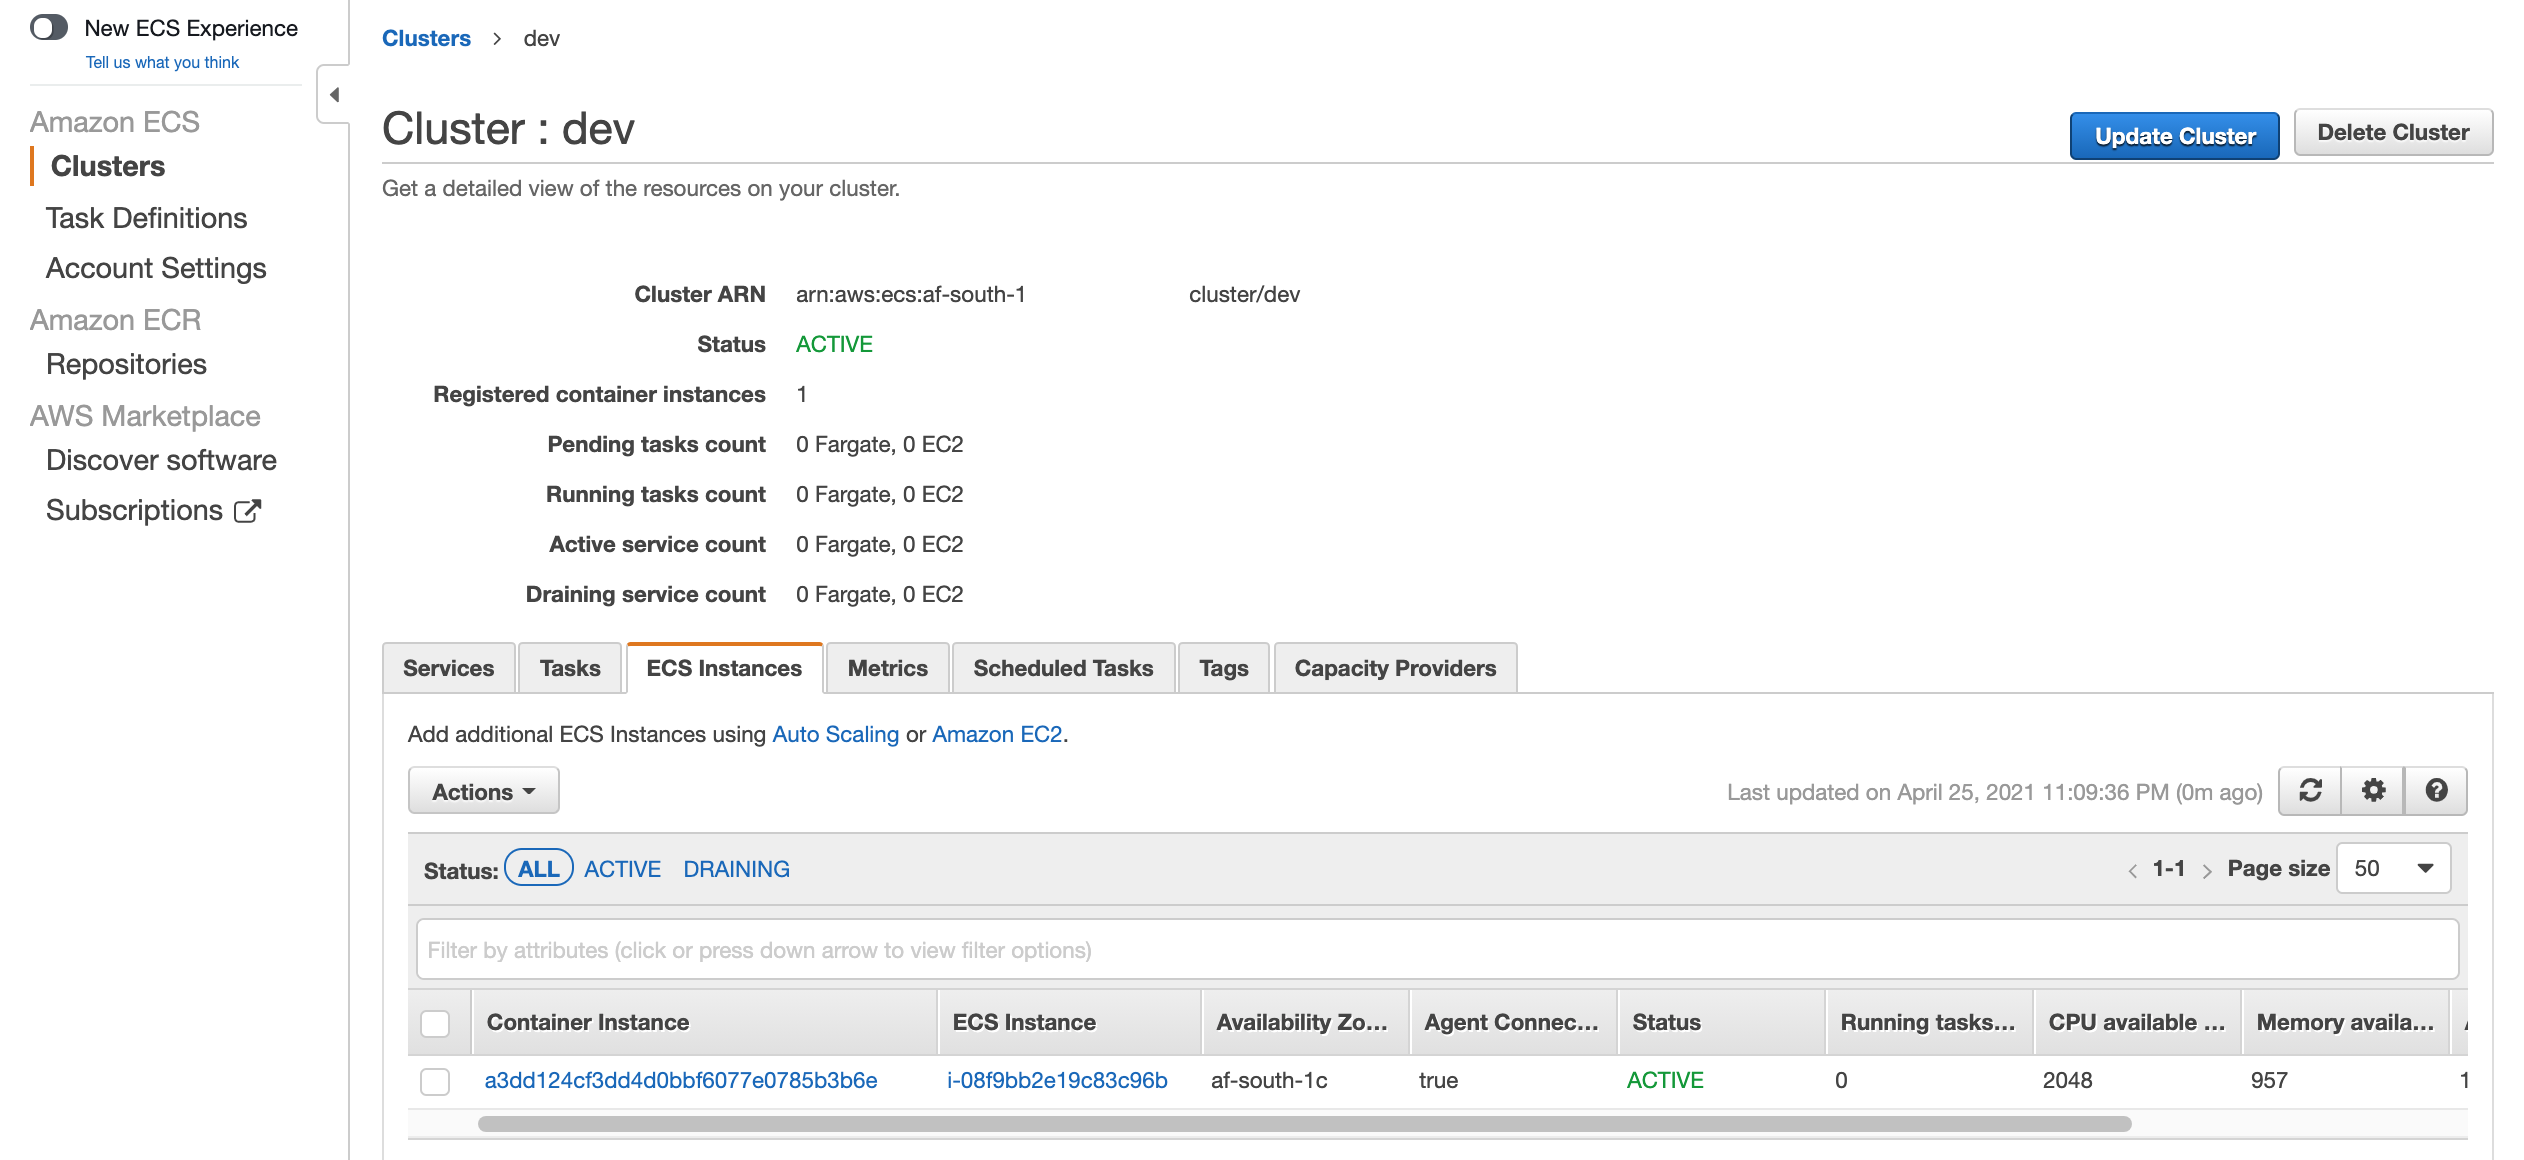The image size is (2524, 1160).
Task: Open Discover software in the sidebar
Action: coord(161,460)
